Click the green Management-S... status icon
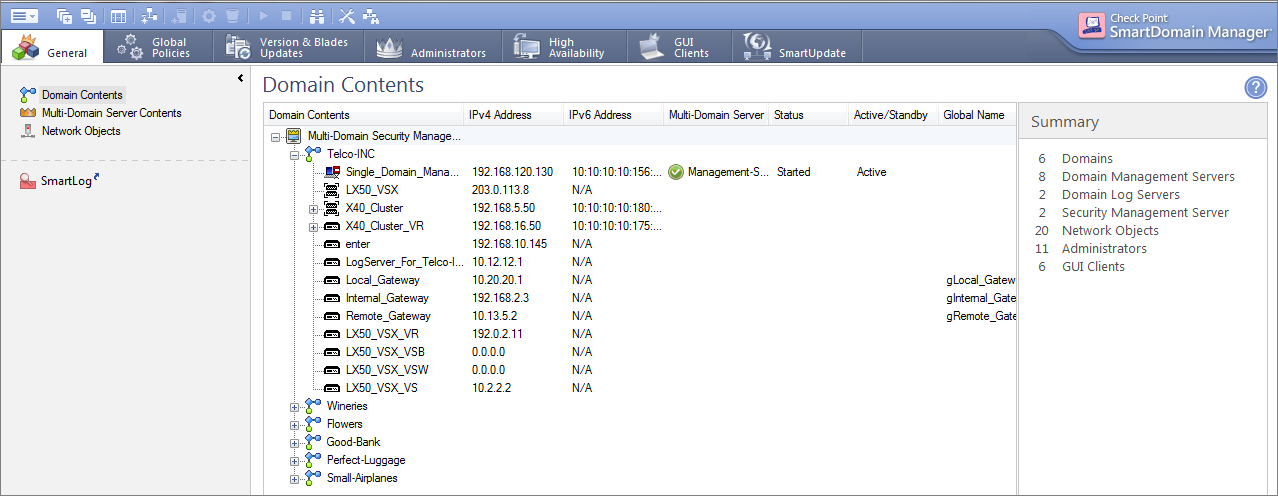Screen dimensions: 1278x496 coord(676,172)
